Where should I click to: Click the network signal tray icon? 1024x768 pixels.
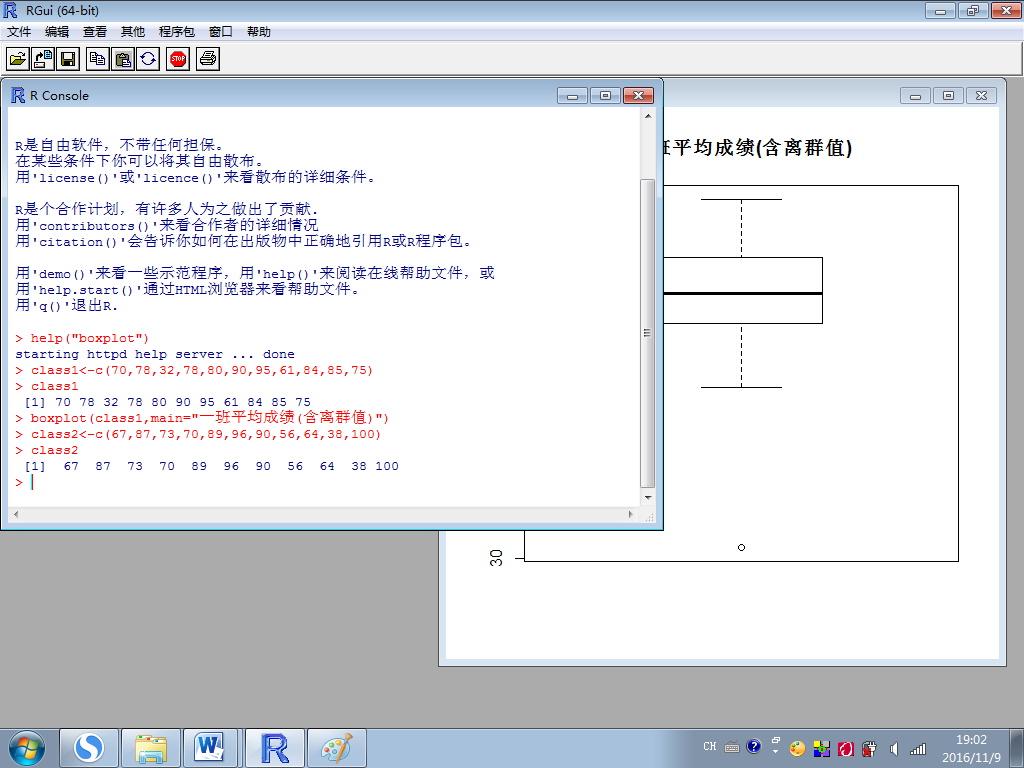[x=918, y=749]
